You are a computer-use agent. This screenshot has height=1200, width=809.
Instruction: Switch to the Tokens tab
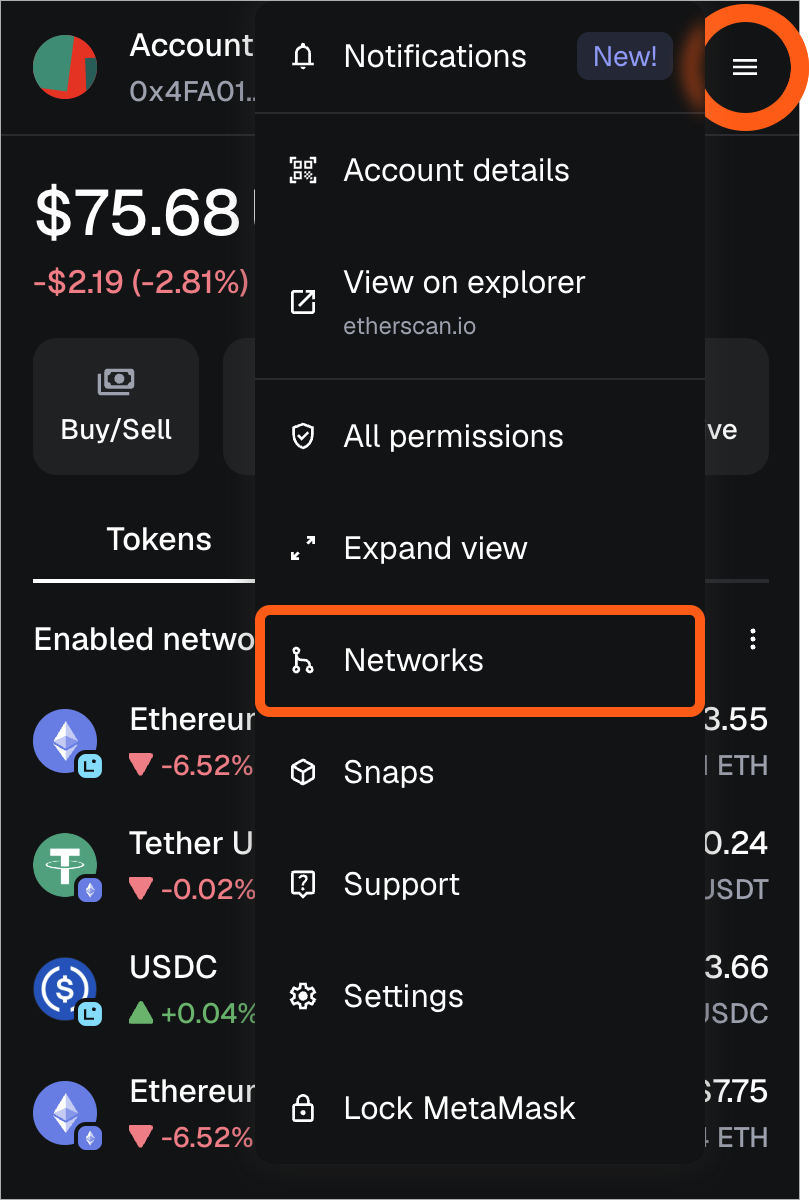pyautogui.click(x=159, y=540)
